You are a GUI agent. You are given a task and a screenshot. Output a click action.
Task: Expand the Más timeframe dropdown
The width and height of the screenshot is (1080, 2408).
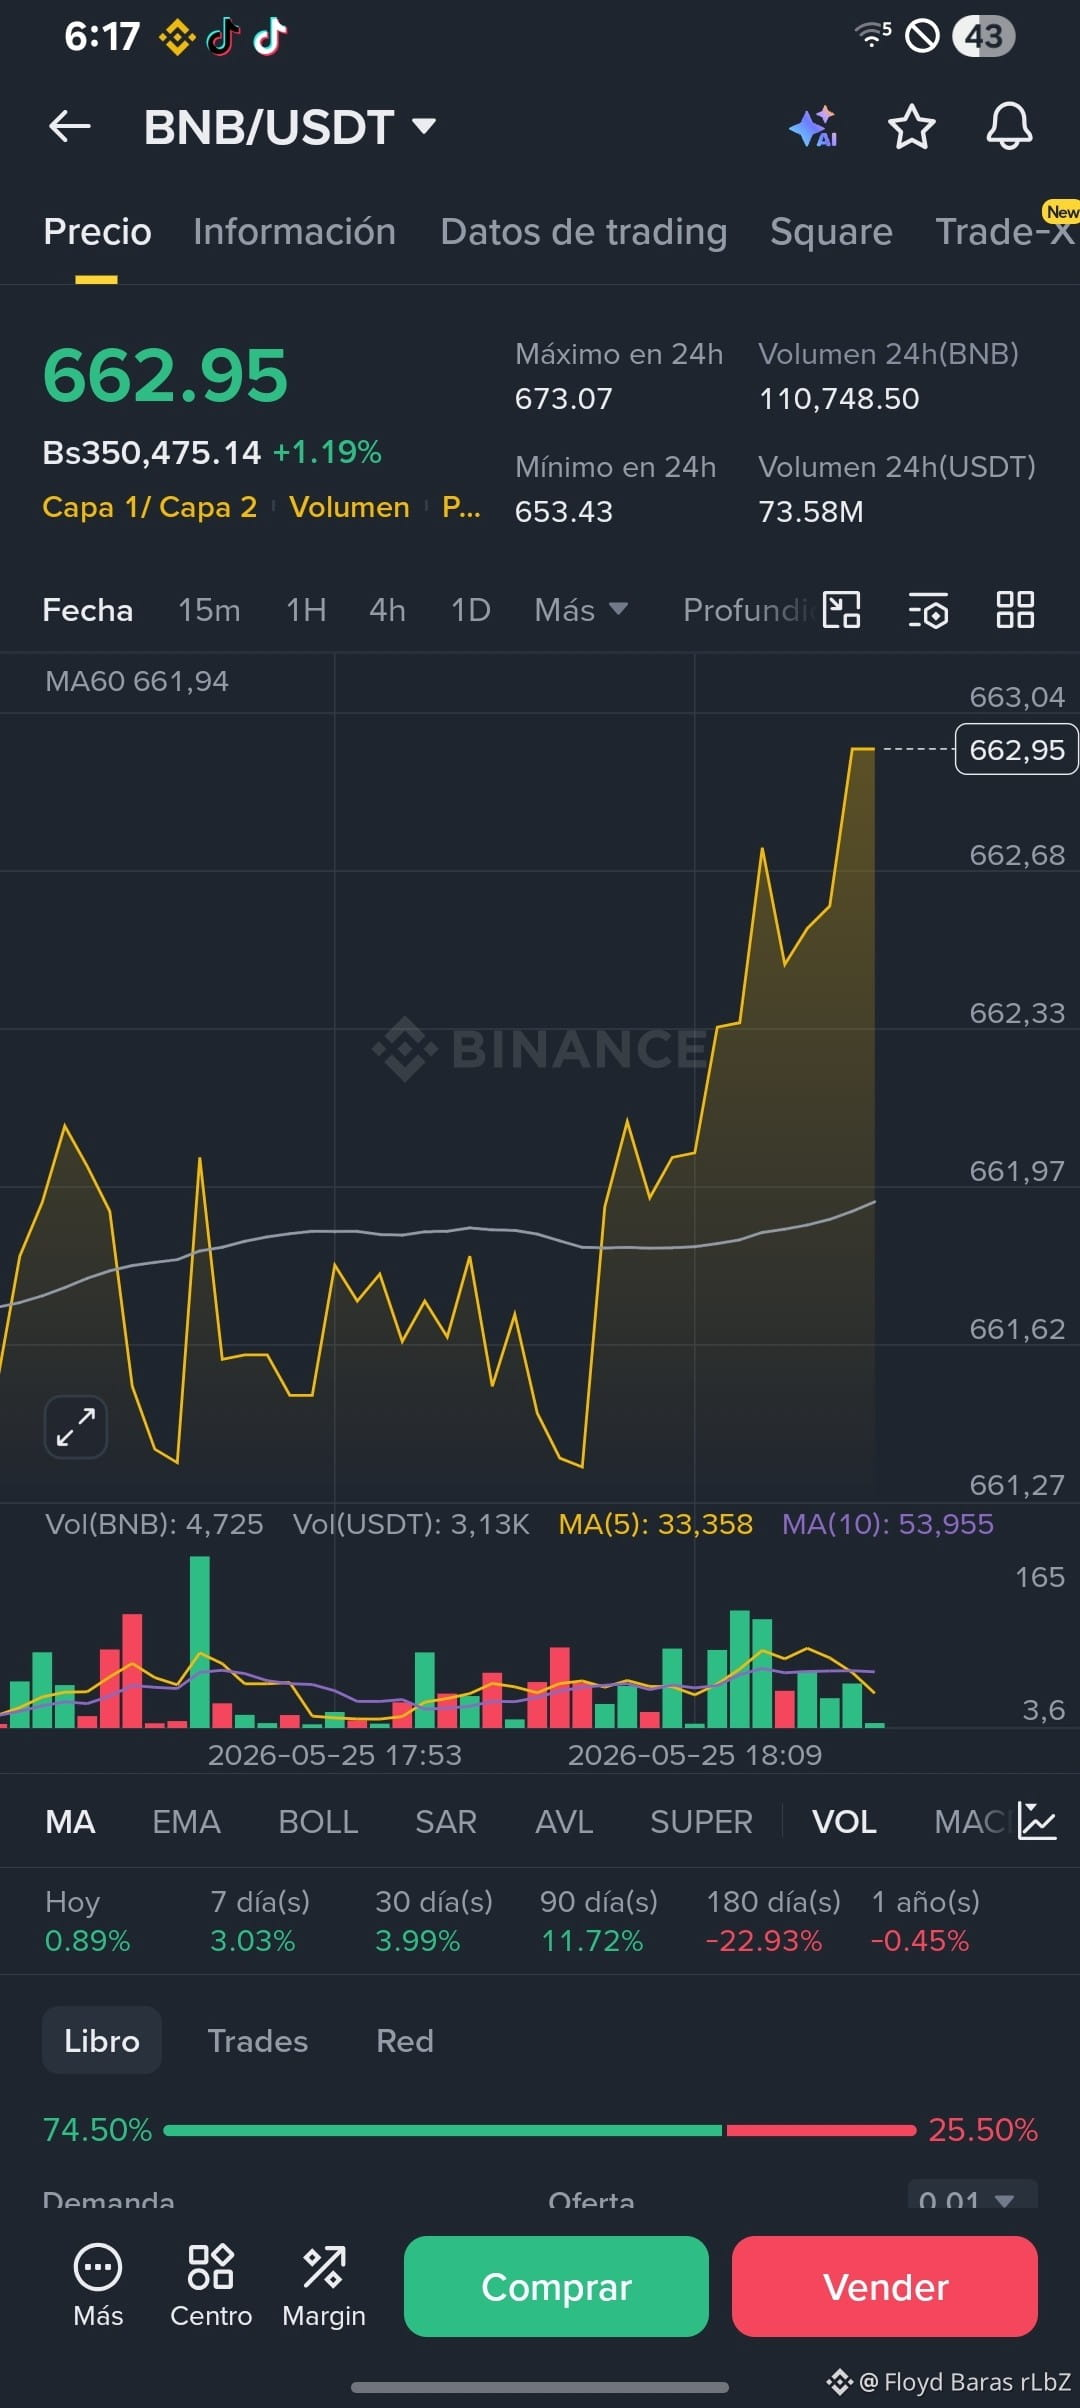pyautogui.click(x=581, y=609)
